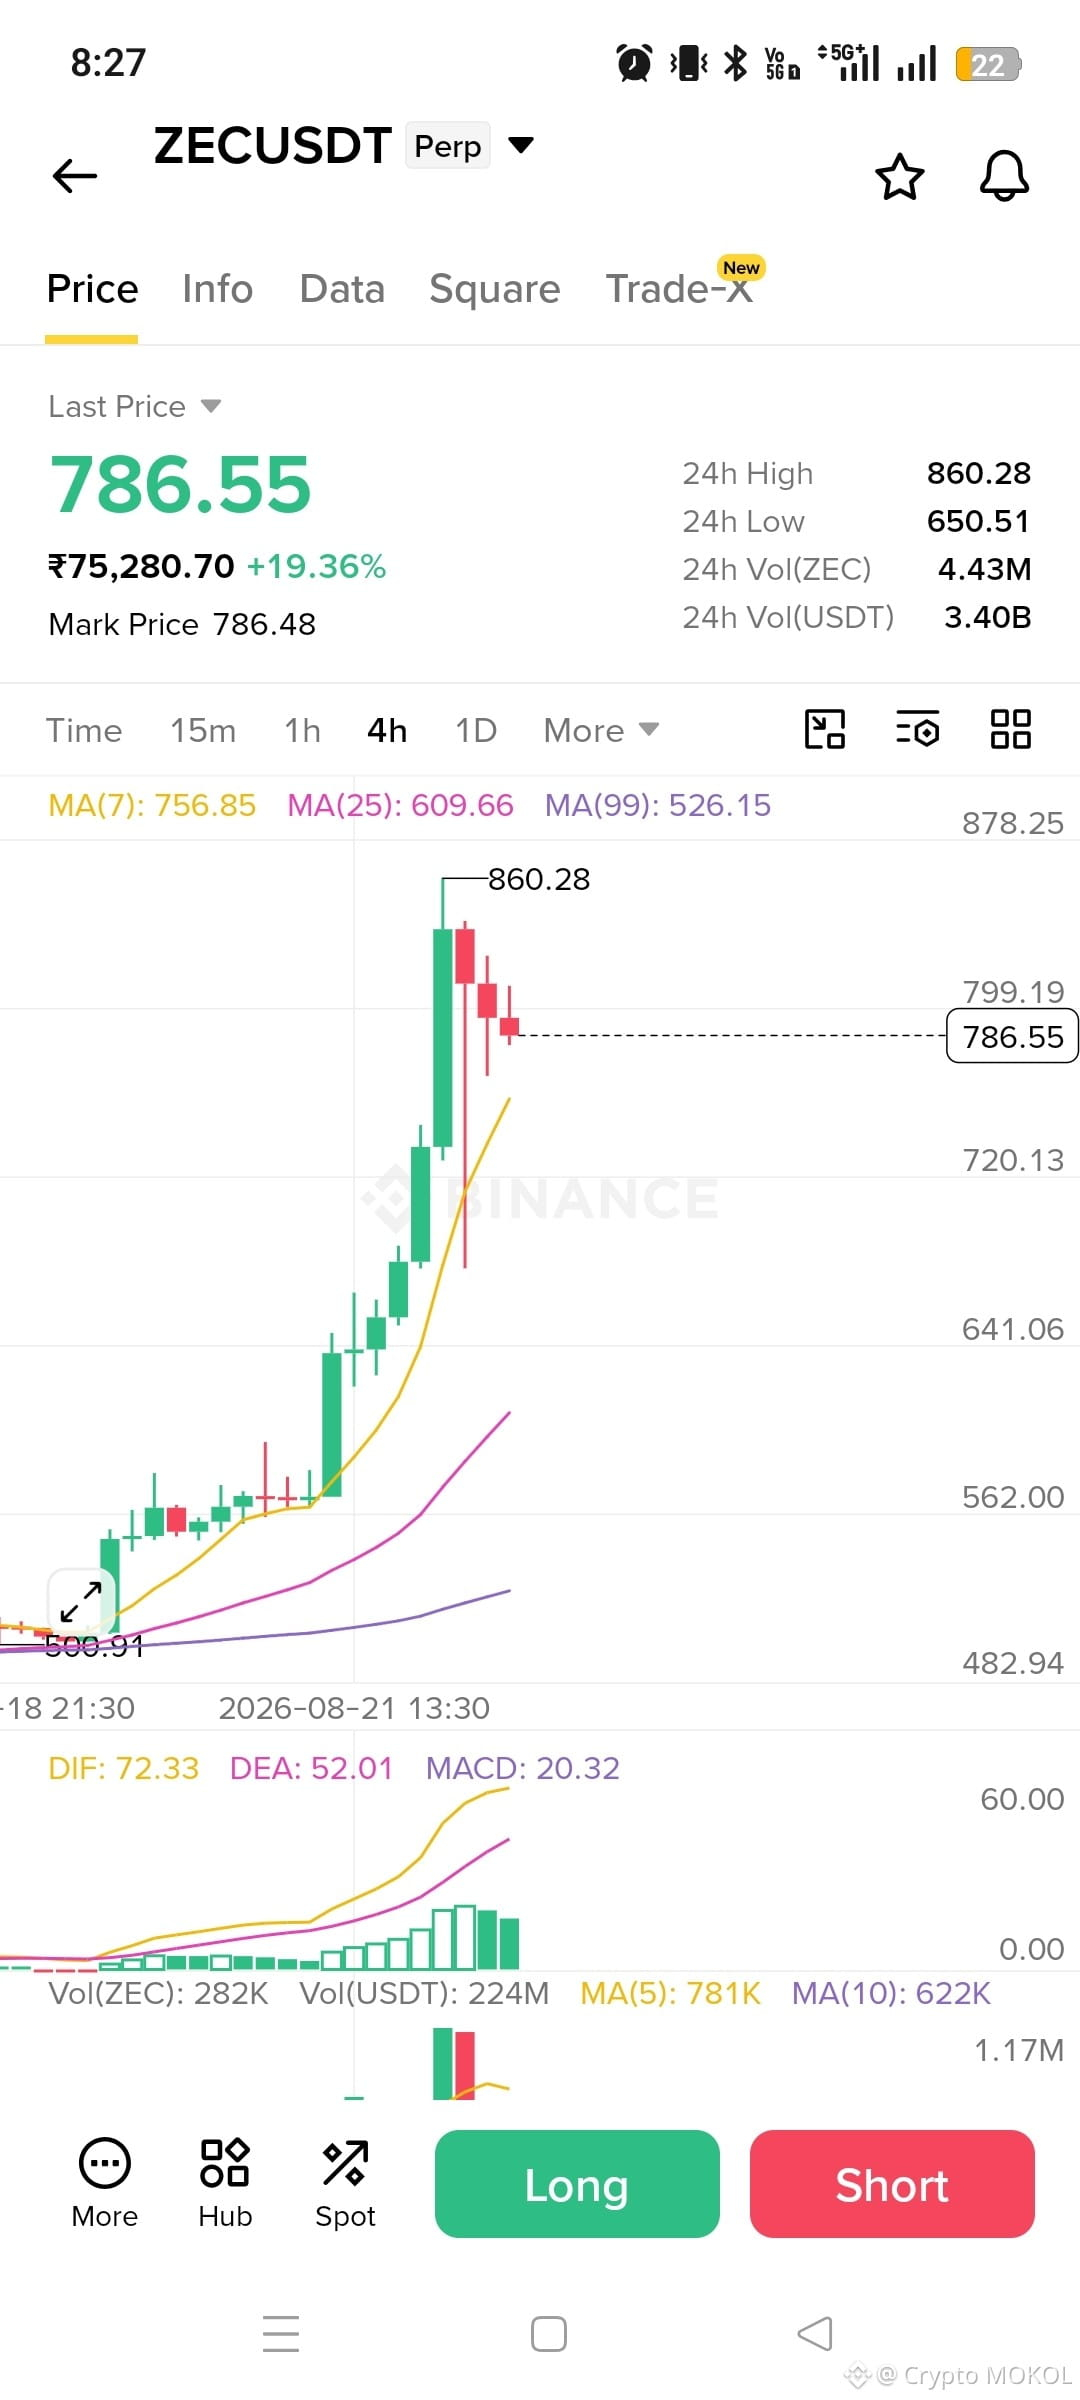Viewport: 1080px width, 2400px height.
Task: Tap the volume MA(5): 781K label
Action: (671, 1993)
